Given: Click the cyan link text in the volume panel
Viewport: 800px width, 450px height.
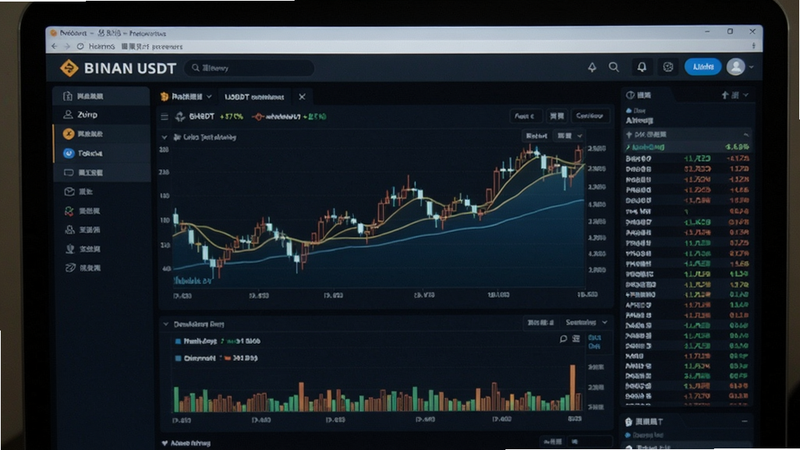Looking at the screenshot, I should (x=594, y=342).
